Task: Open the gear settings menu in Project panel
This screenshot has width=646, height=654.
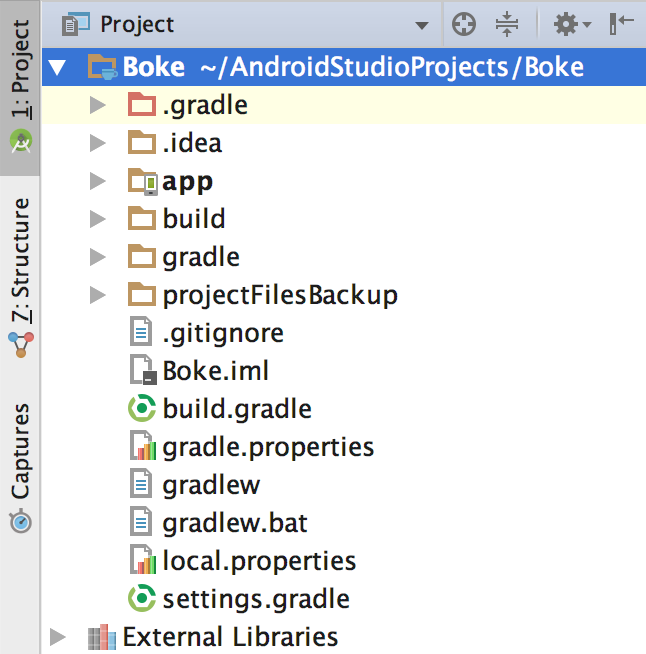Action: (x=571, y=25)
